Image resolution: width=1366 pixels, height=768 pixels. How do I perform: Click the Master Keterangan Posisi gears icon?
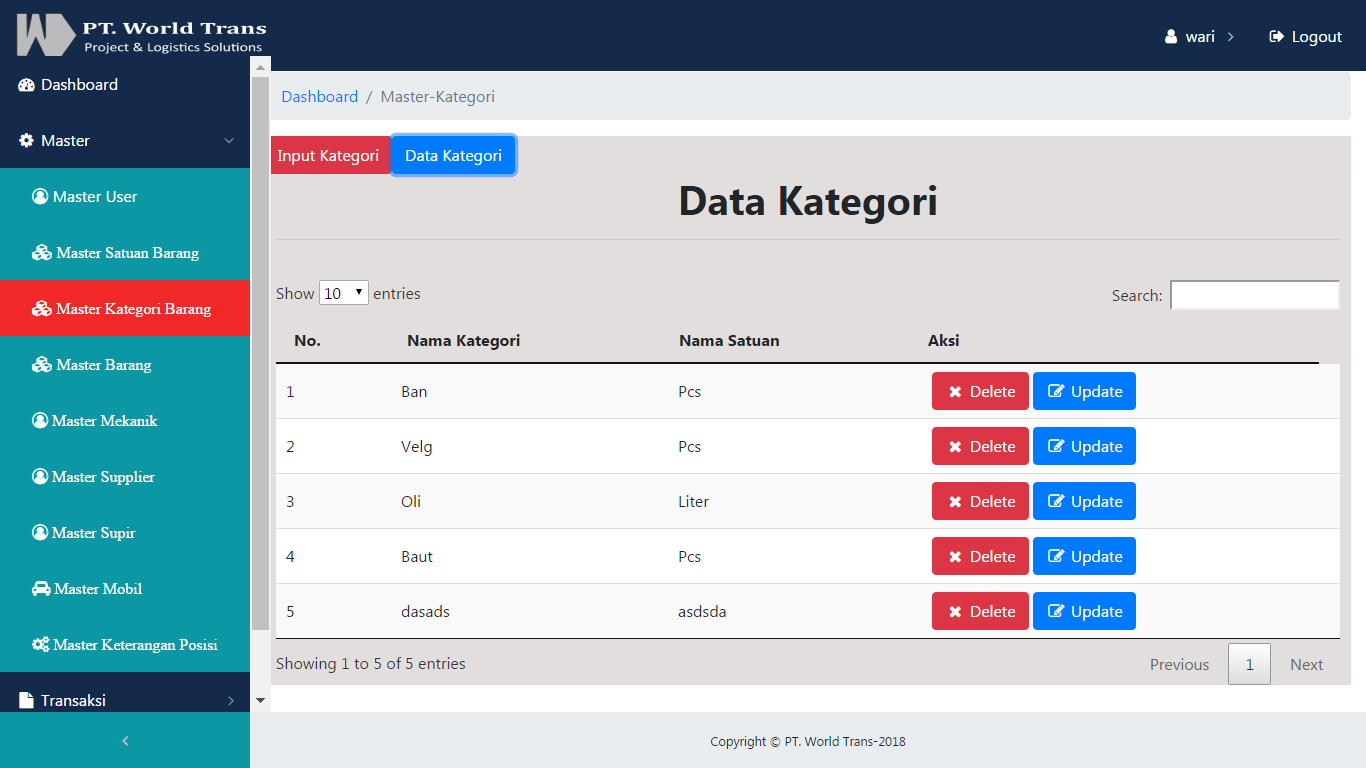tap(40, 645)
